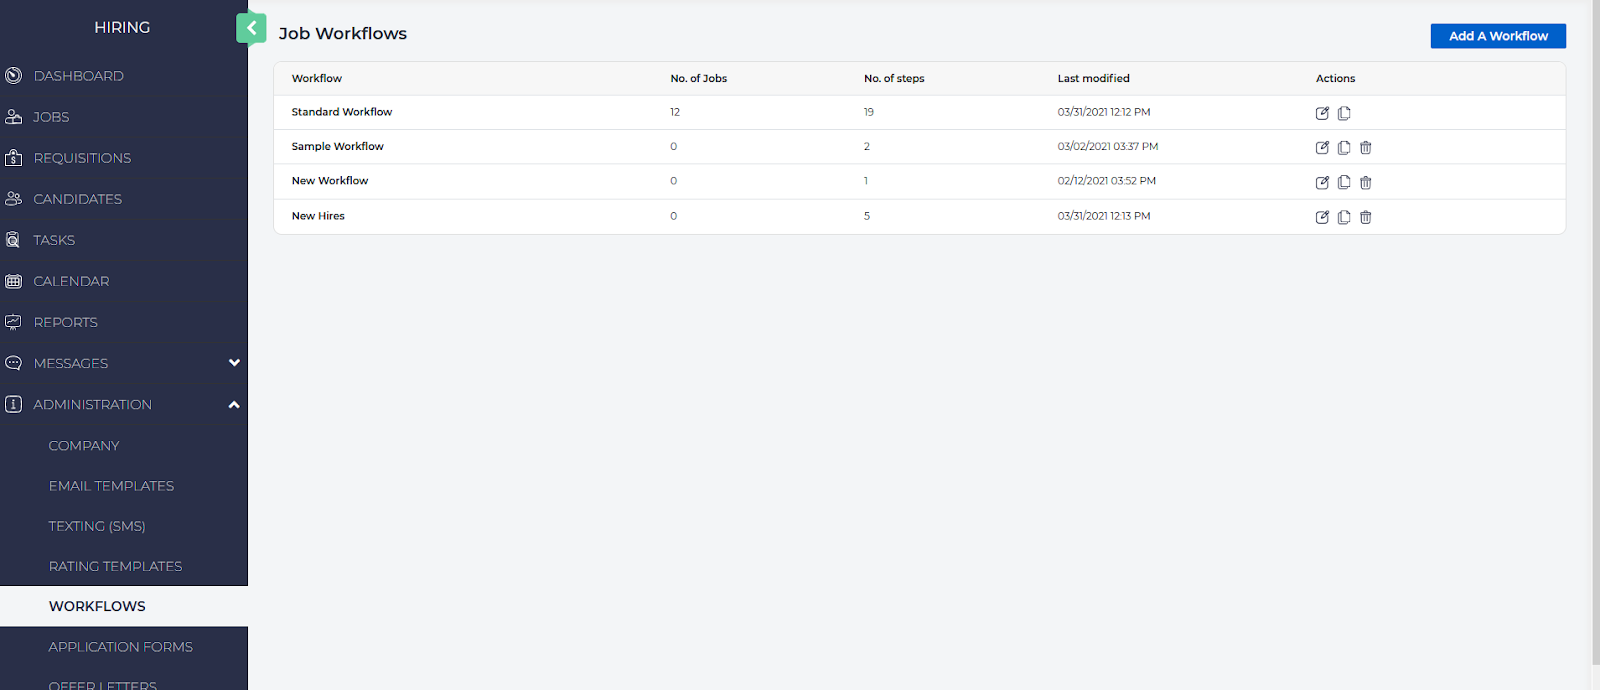Click Add A Workflow button

pyautogui.click(x=1497, y=36)
